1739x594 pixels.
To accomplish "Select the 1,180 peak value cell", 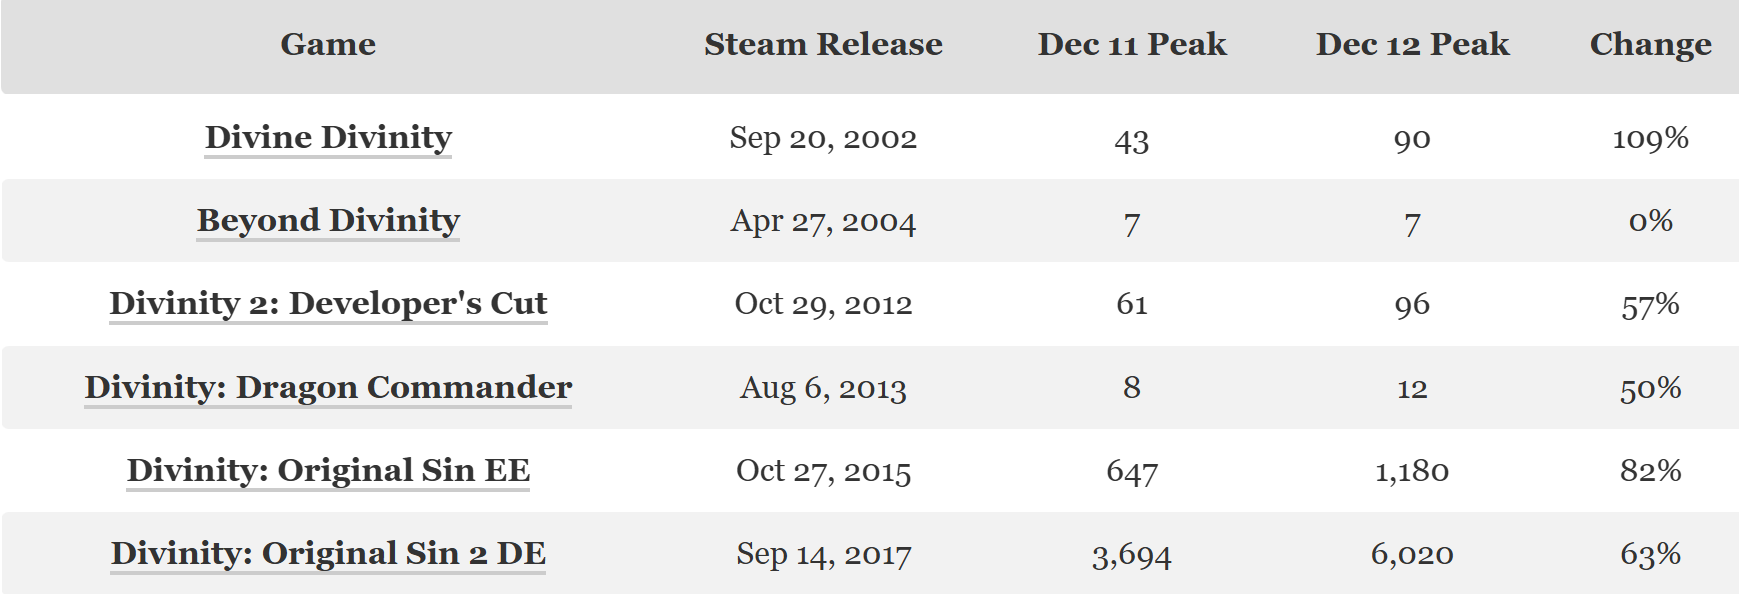I will tap(1412, 471).
